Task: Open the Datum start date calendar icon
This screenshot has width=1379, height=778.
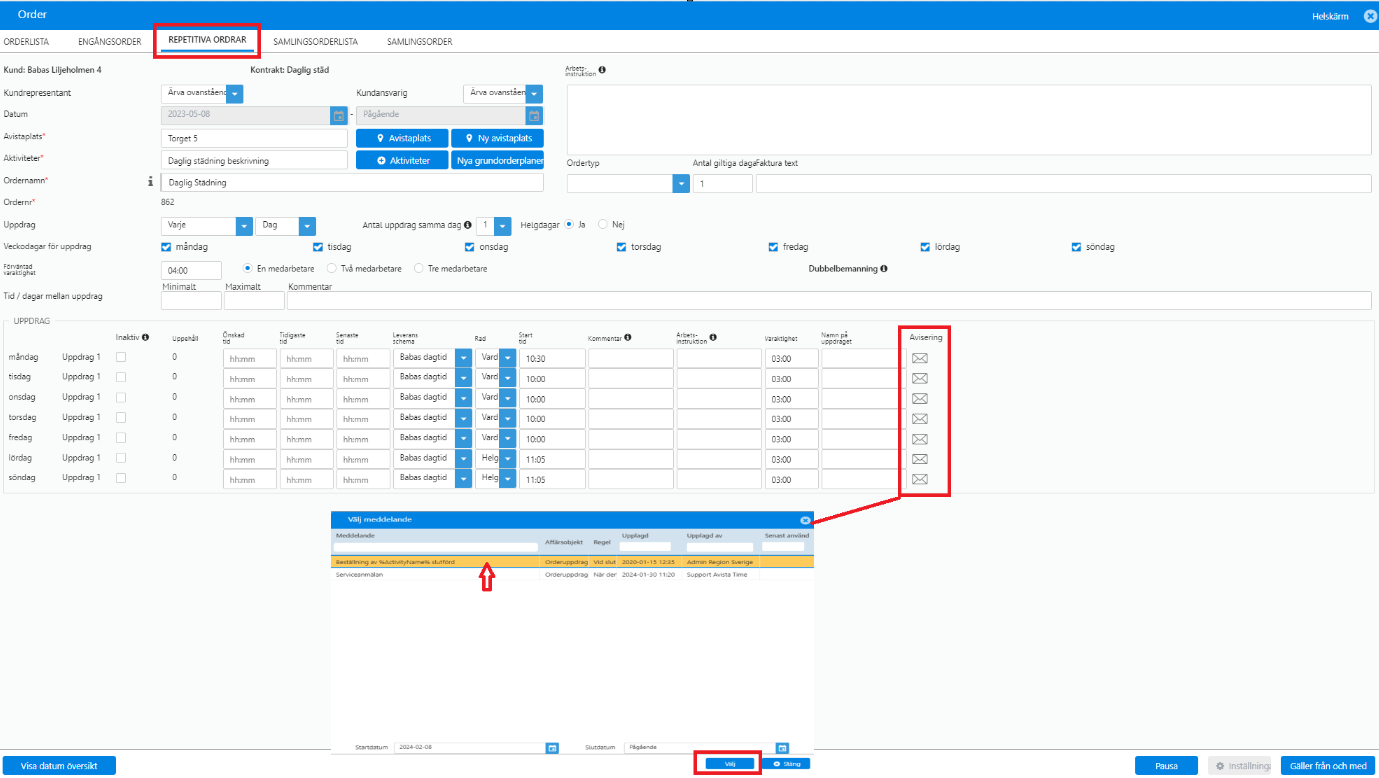Action: [338, 115]
